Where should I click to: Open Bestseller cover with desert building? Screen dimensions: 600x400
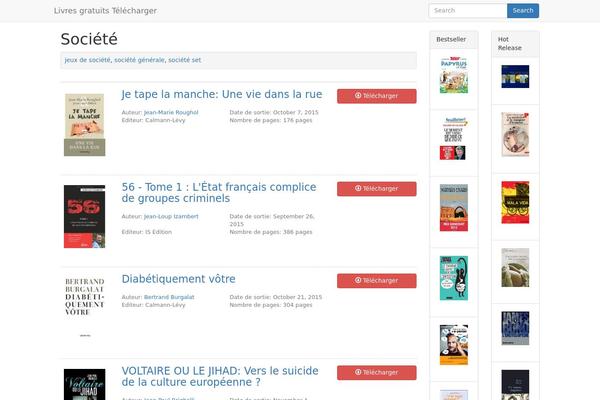point(454,208)
